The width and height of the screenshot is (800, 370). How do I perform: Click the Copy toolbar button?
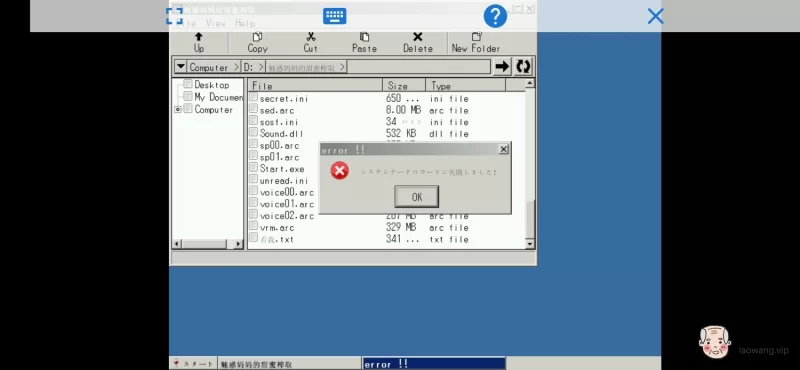[257, 43]
